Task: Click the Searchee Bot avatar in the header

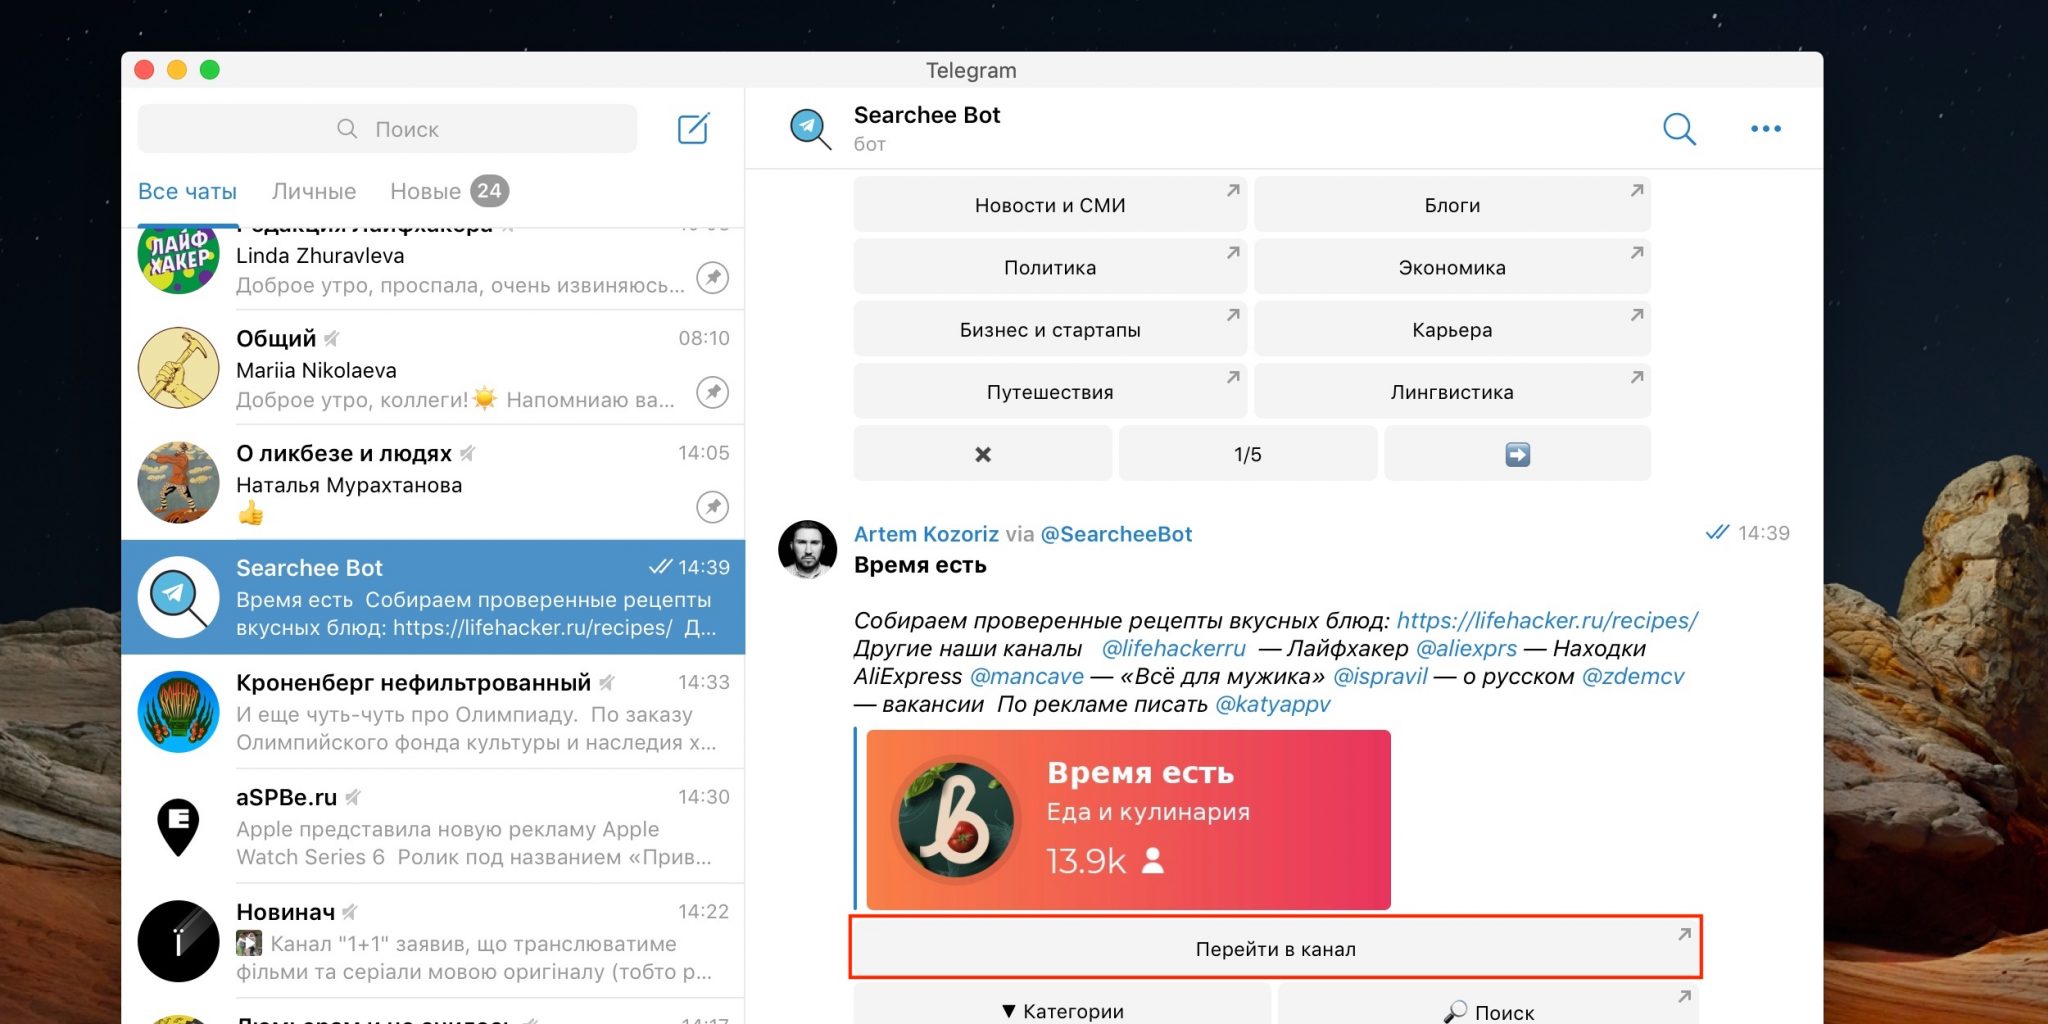Action: click(809, 128)
